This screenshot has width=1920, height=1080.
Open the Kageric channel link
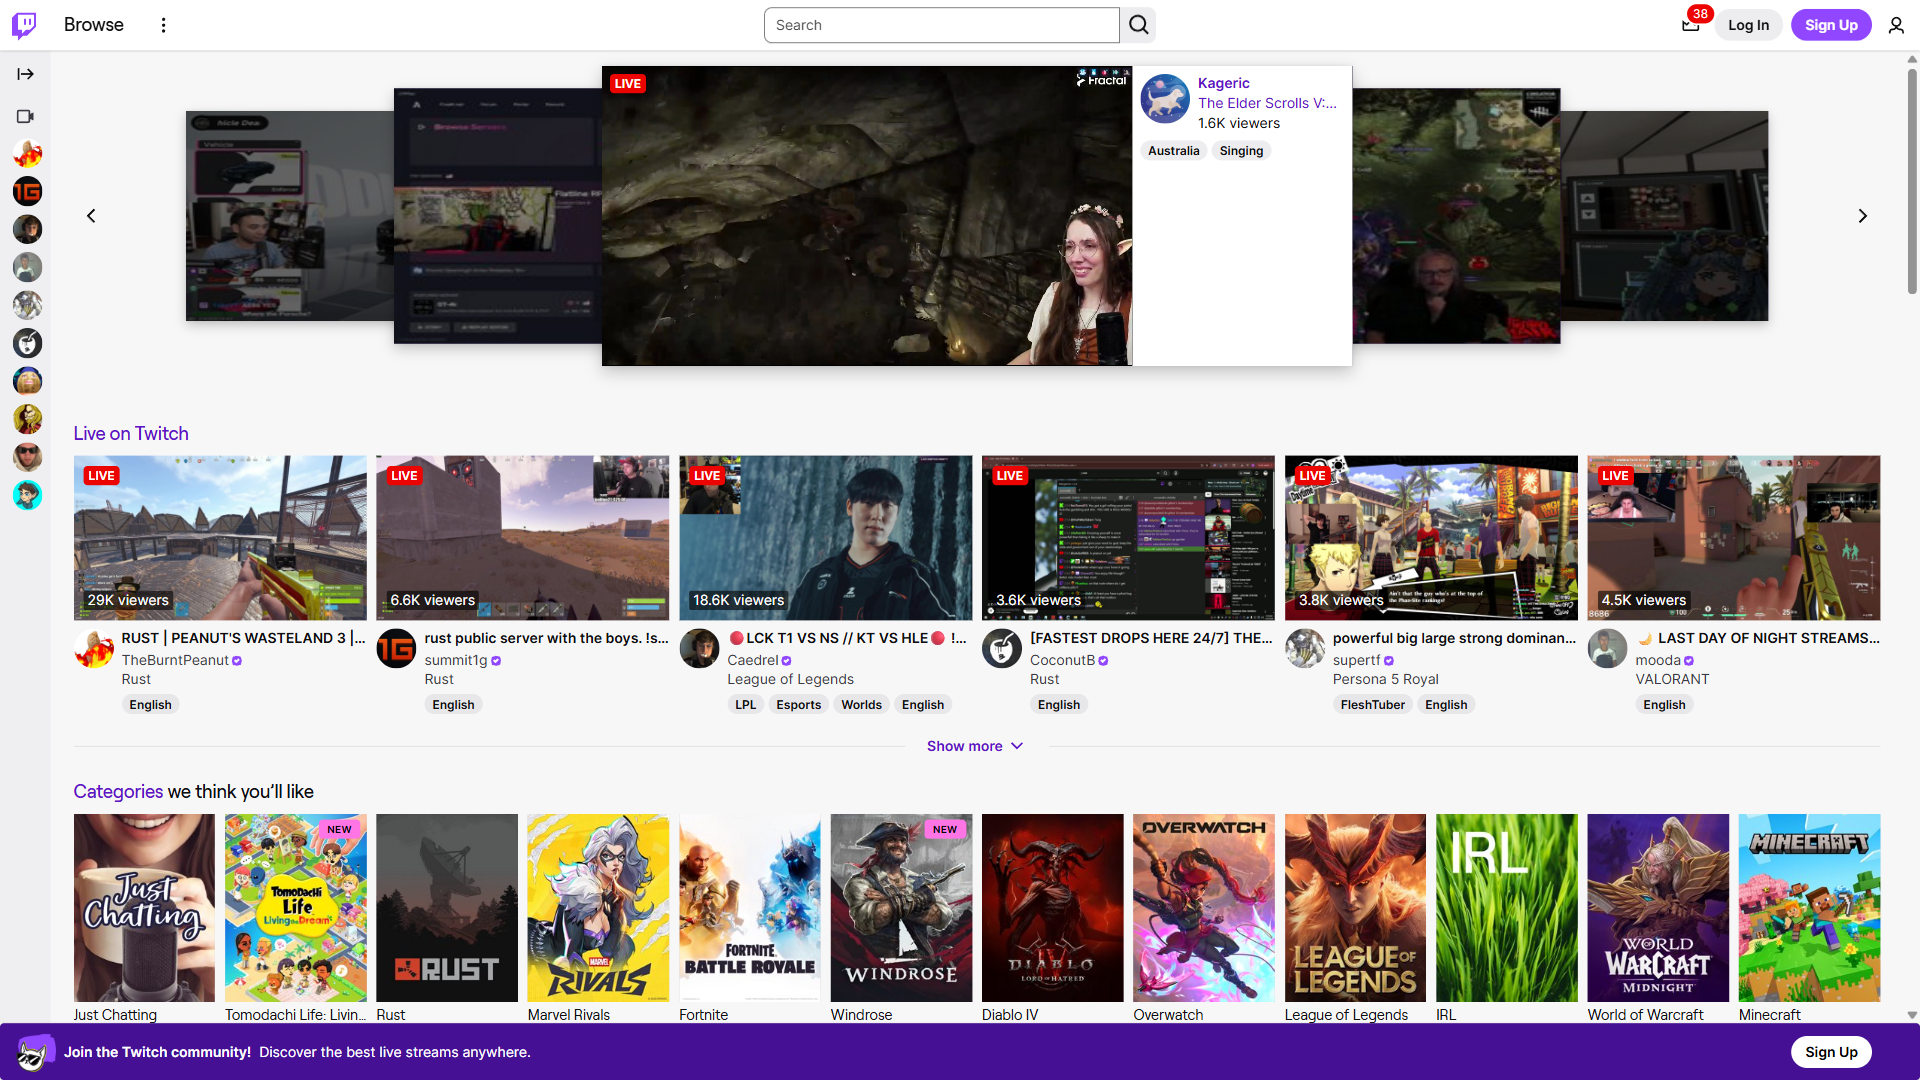pyautogui.click(x=1224, y=83)
